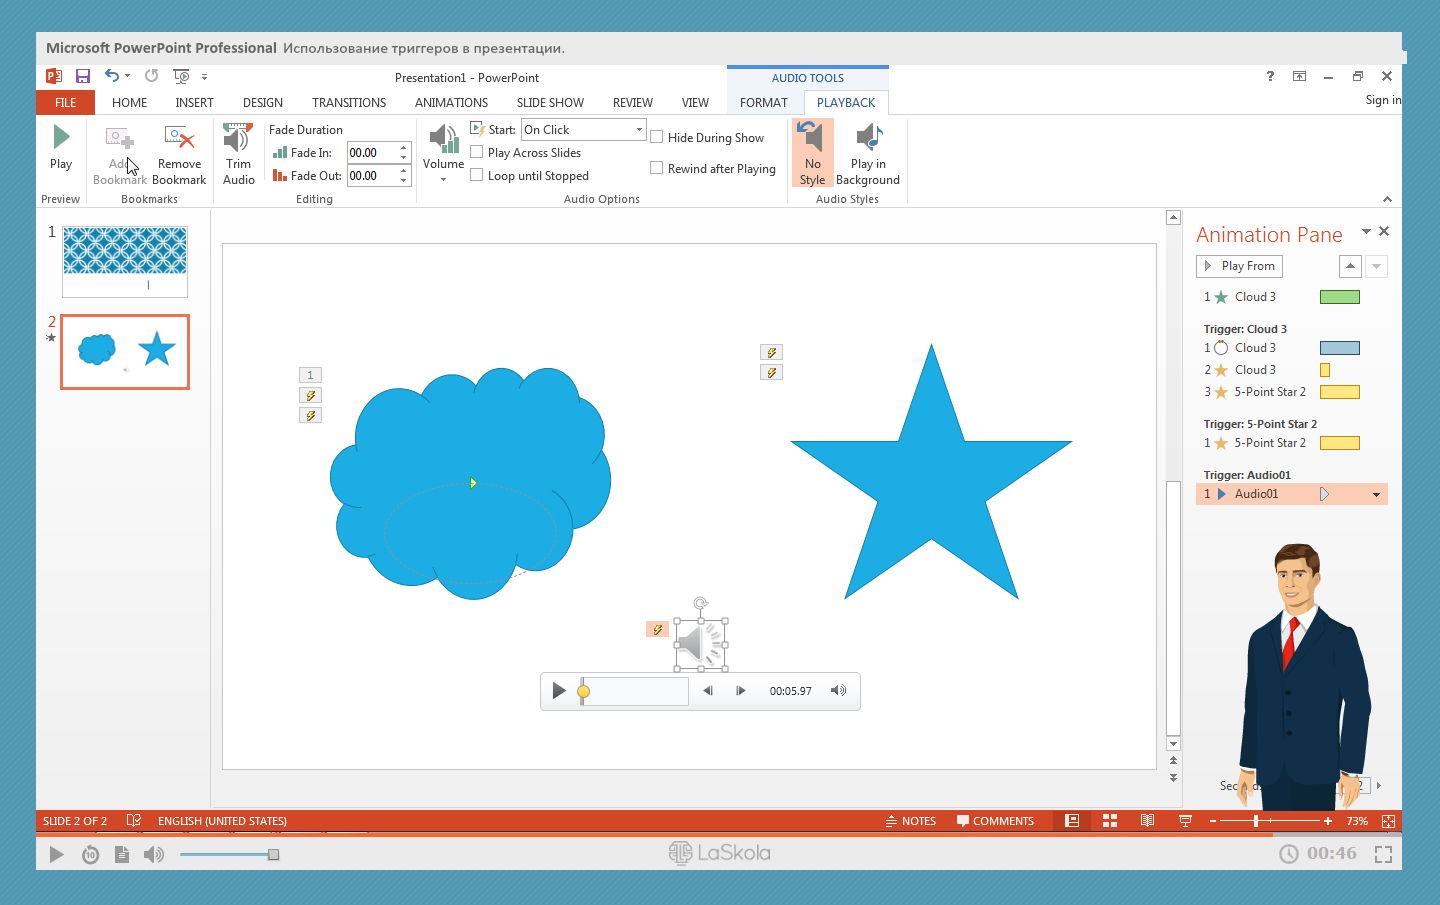The width and height of the screenshot is (1440, 905).
Task: Switch to Slide Sorter view in status bar
Action: pyautogui.click(x=1109, y=821)
